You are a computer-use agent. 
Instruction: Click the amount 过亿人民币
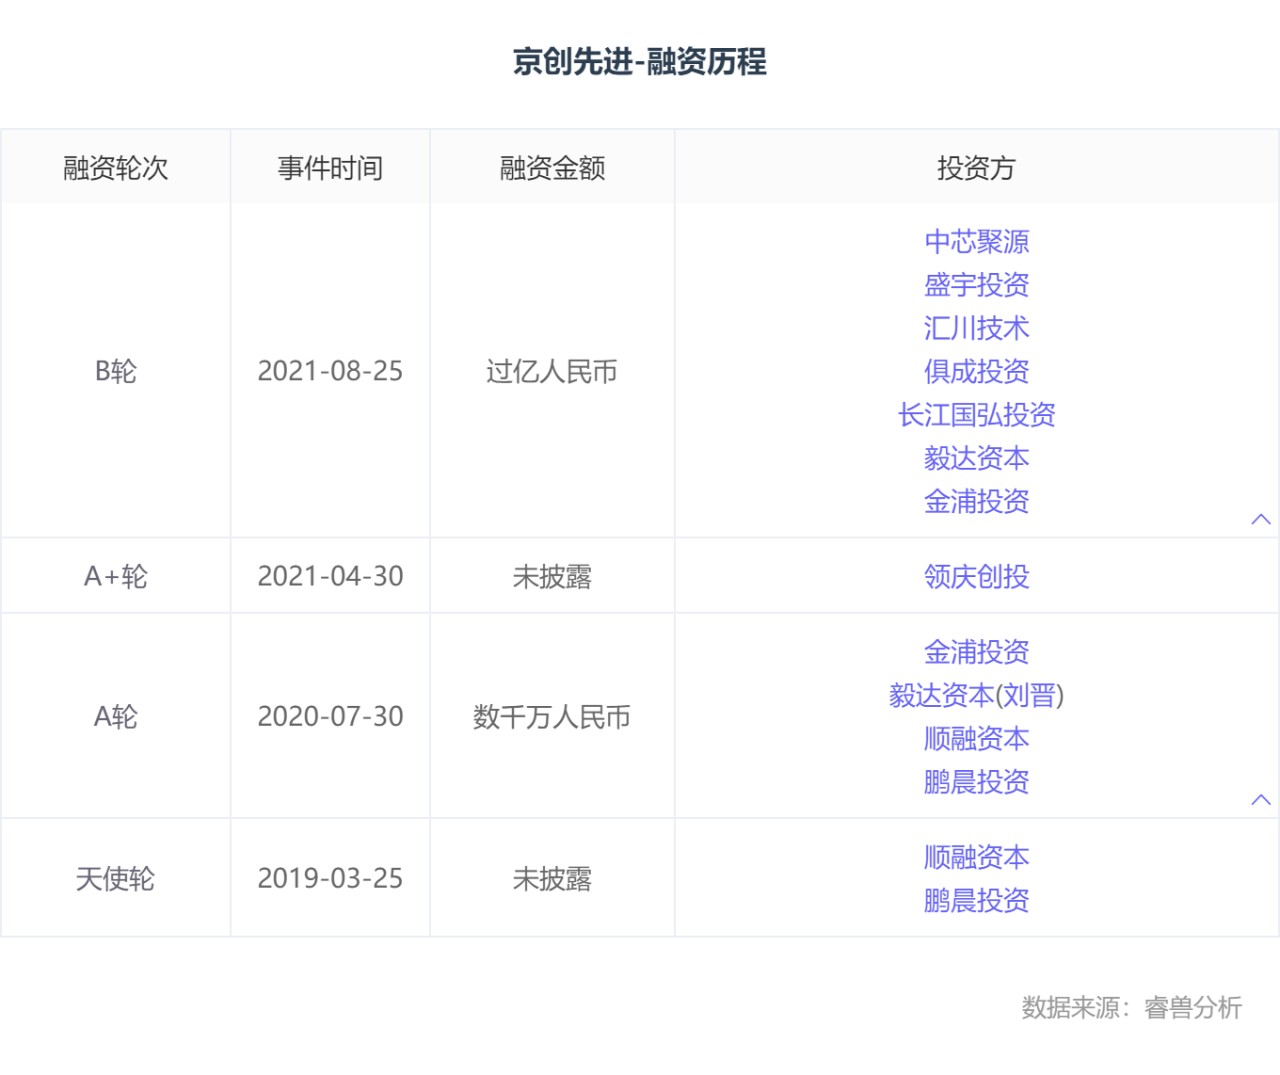pyautogui.click(x=552, y=371)
